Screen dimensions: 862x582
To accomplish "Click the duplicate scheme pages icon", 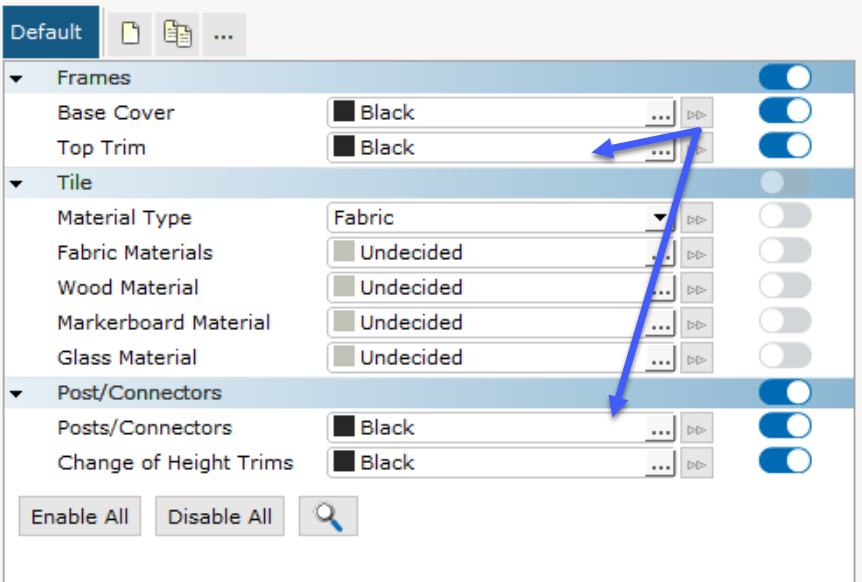I will coord(177,34).
